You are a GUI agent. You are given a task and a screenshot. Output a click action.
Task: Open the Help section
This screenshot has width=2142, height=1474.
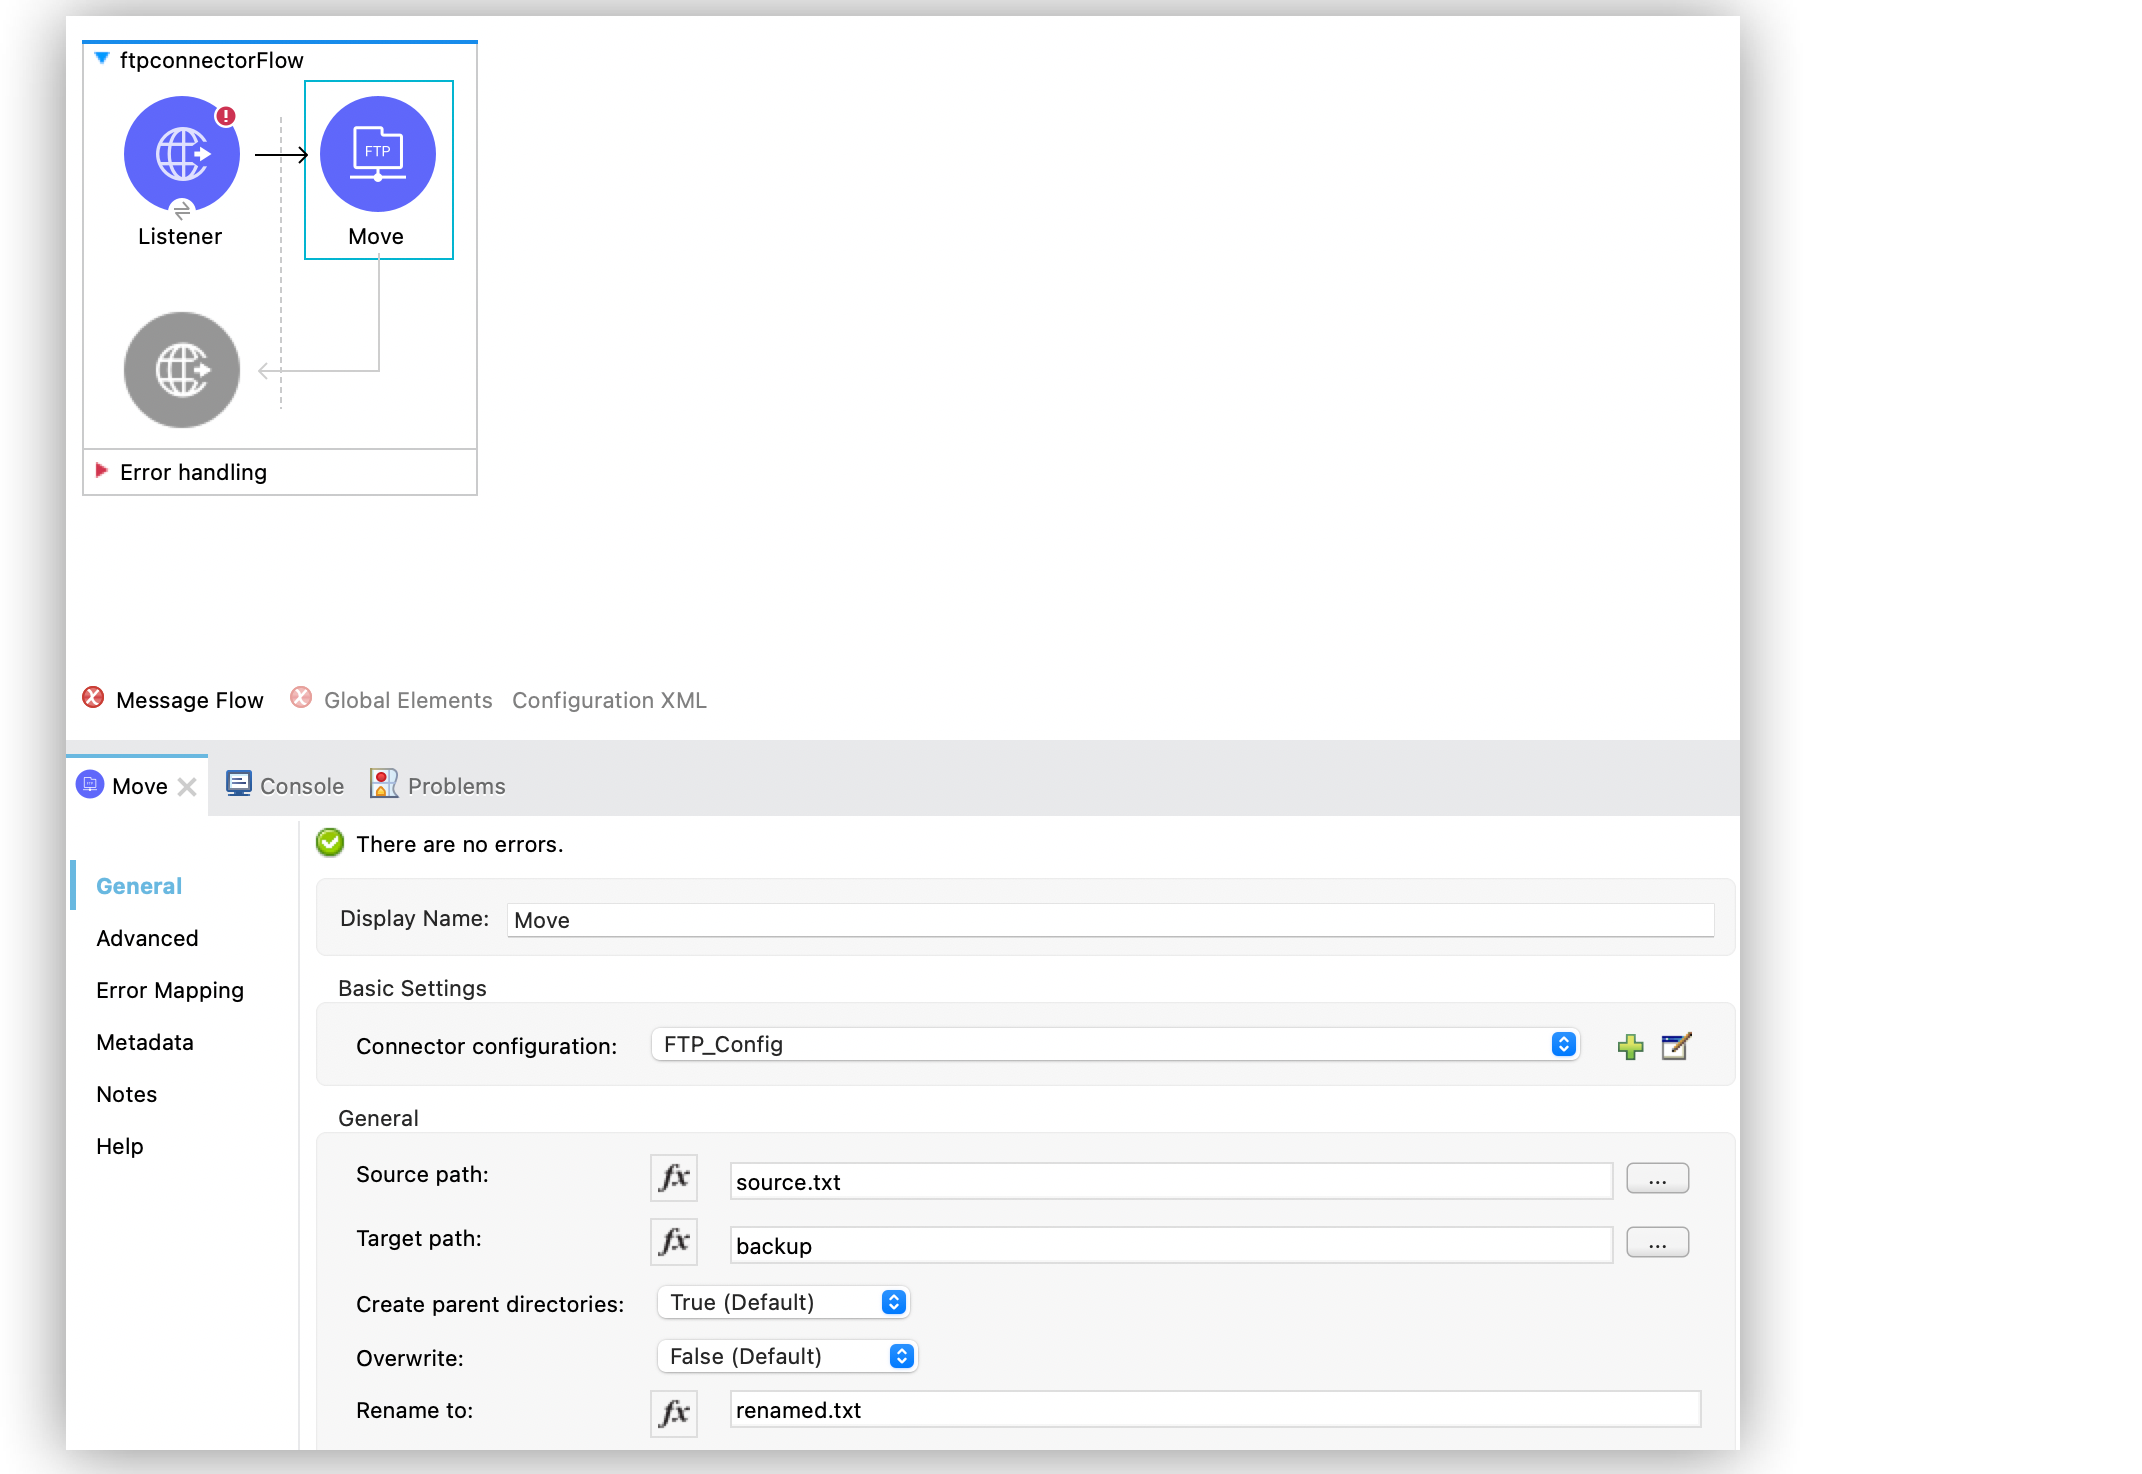click(x=120, y=1146)
